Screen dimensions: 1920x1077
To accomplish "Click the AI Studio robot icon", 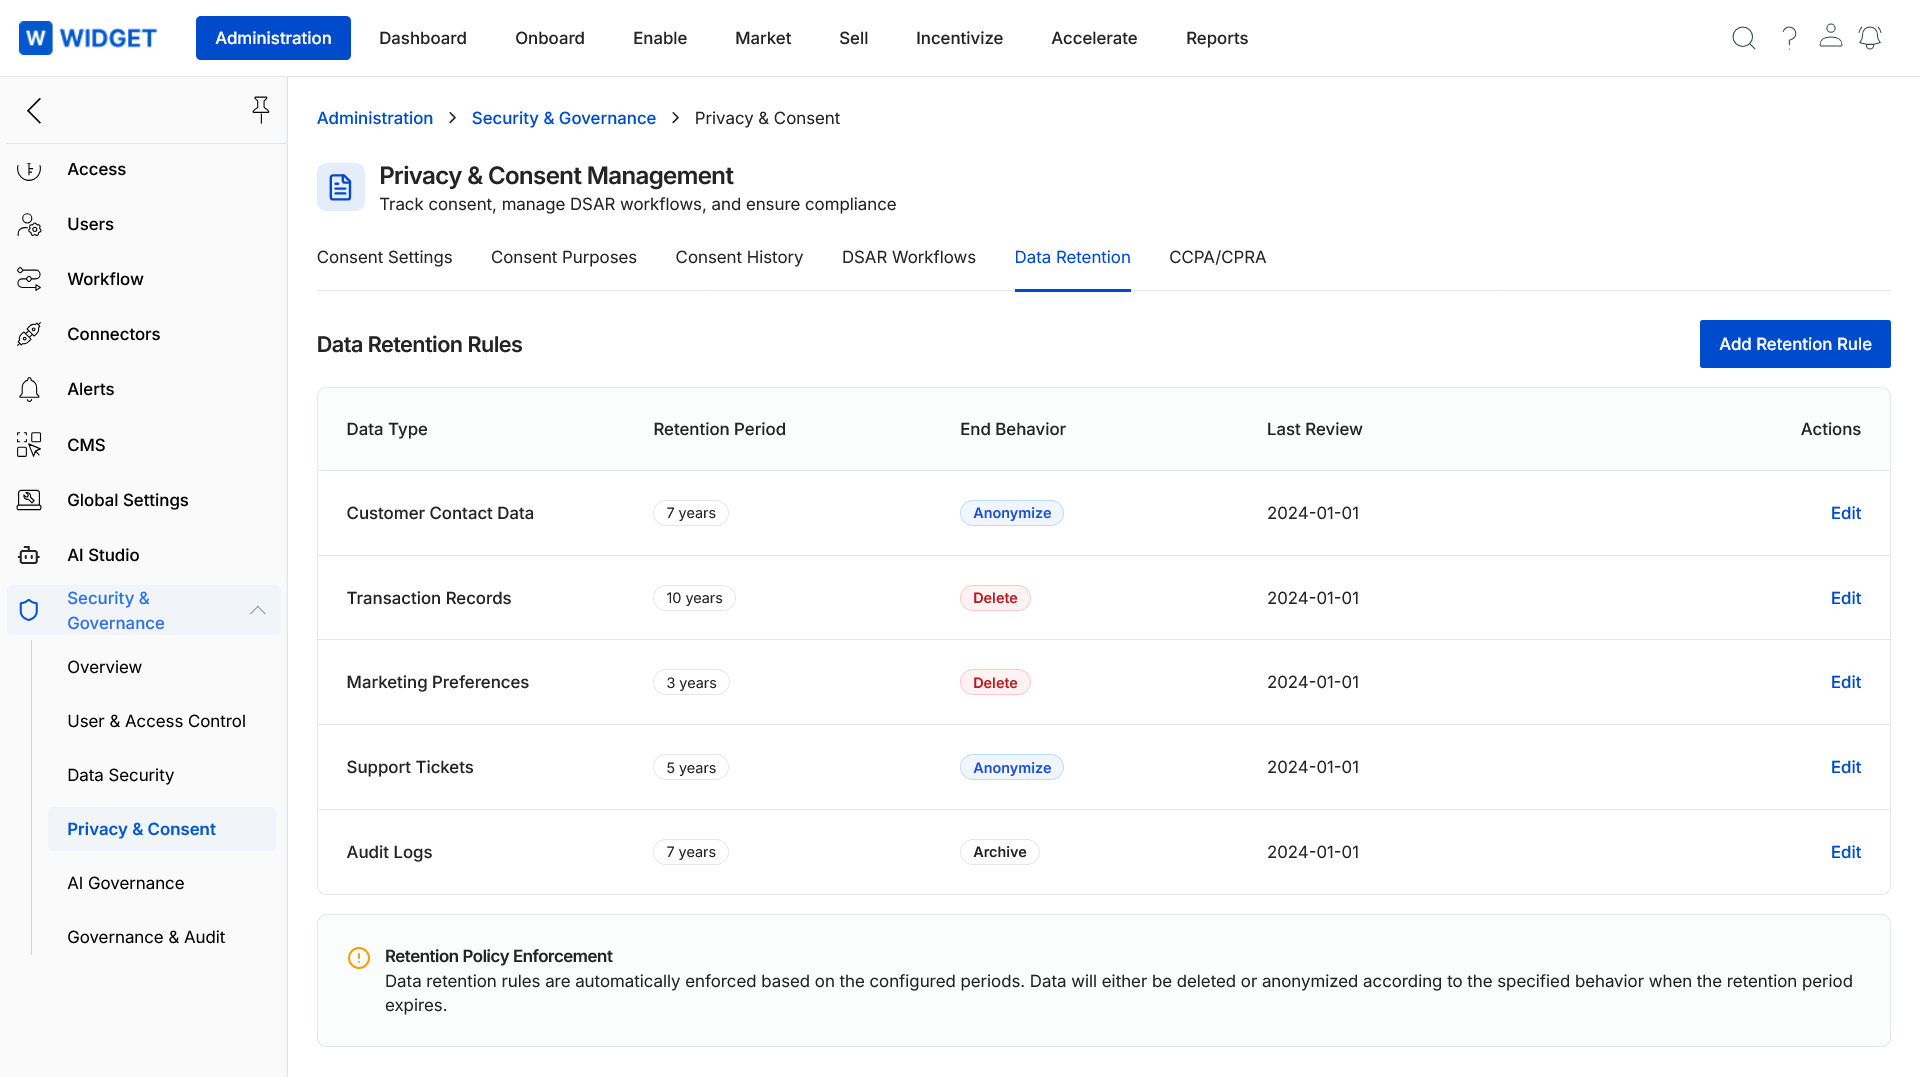I will pyautogui.click(x=29, y=555).
